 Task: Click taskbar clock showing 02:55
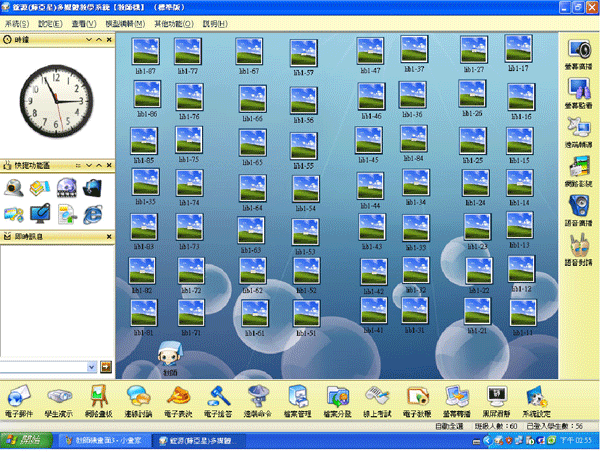[576, 440]
